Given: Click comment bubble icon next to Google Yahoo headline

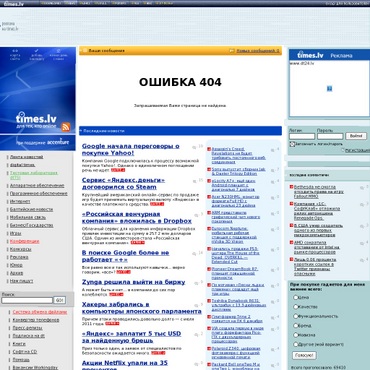Looking at the screenshot, I should [x=195, y=147].
